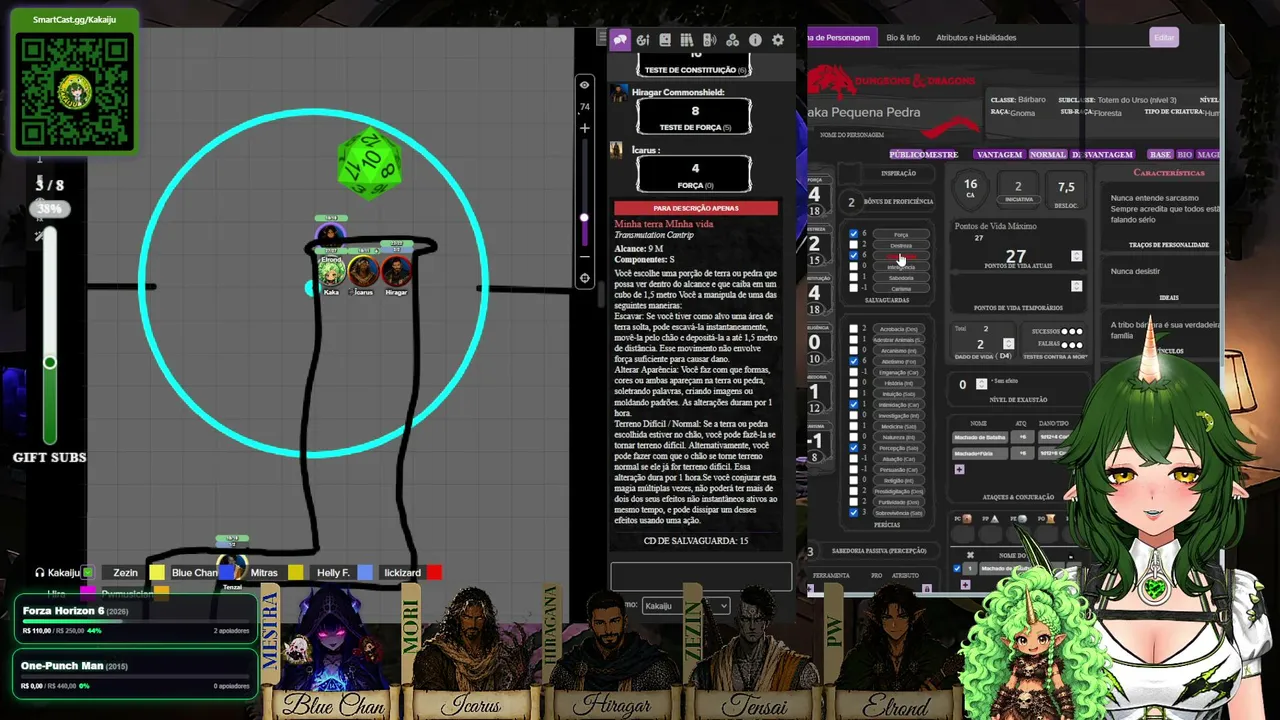
Task: Select the Kaka token on the map
Action: pos(331,271)
